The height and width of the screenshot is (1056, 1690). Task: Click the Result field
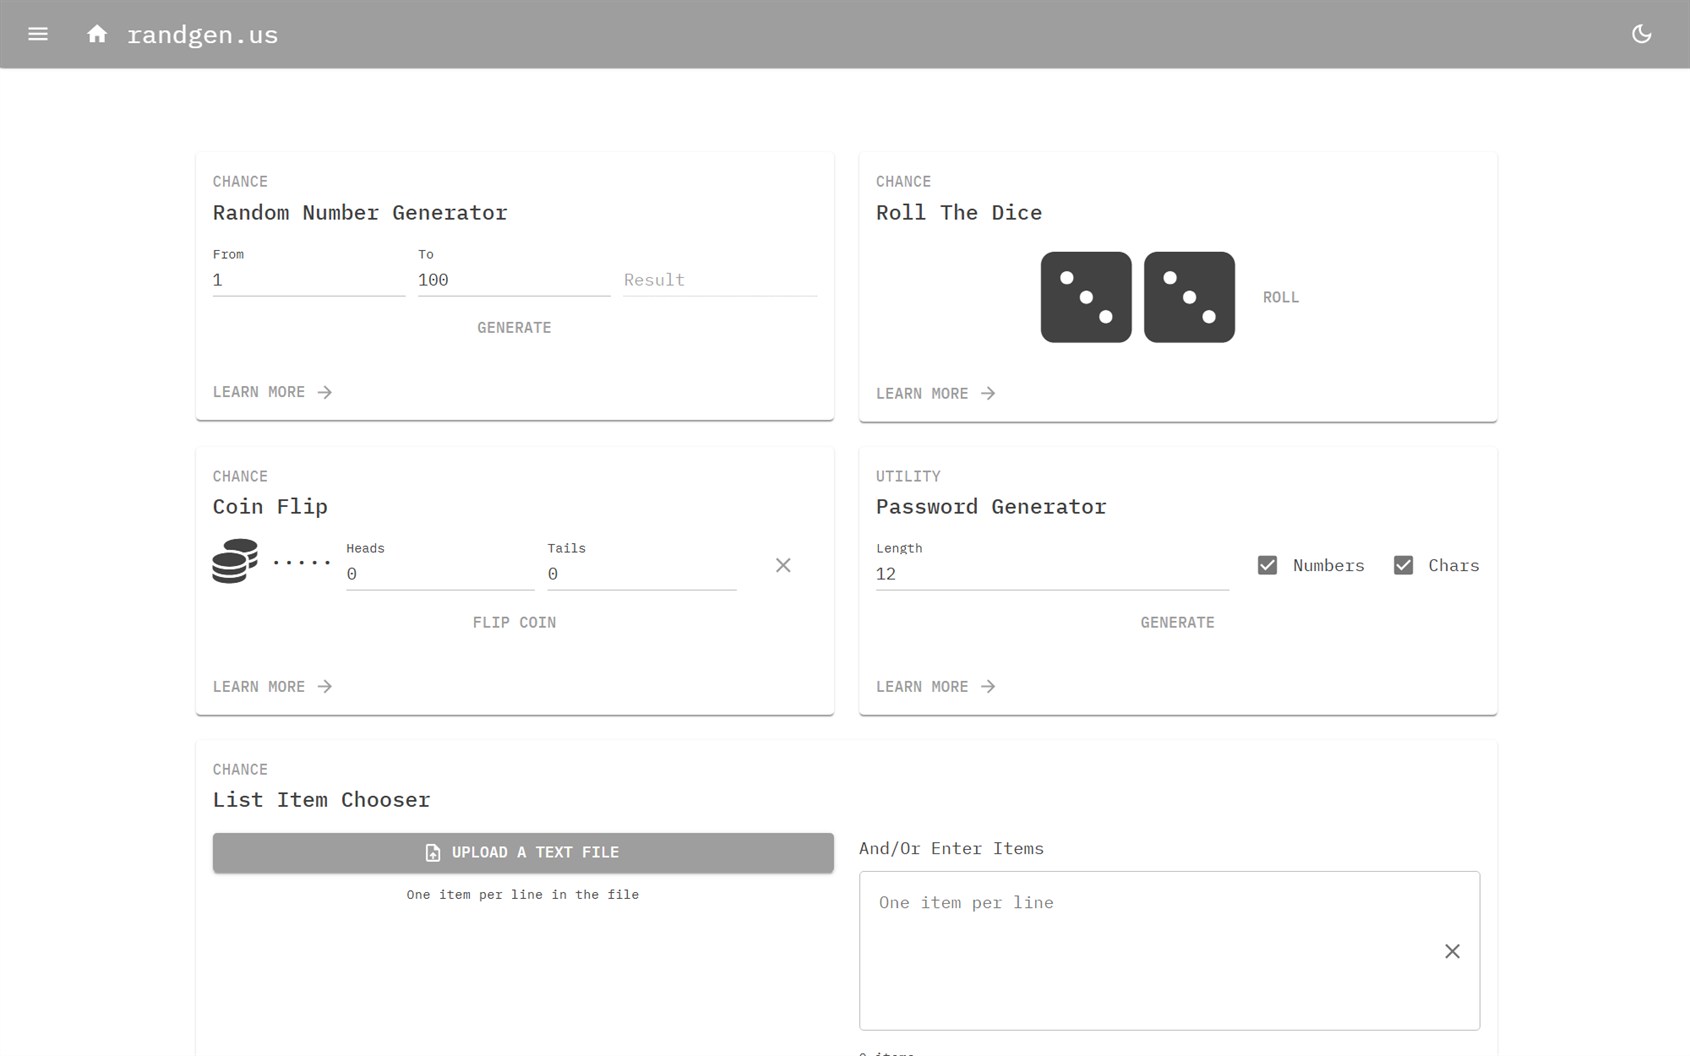tap(720, 280)
